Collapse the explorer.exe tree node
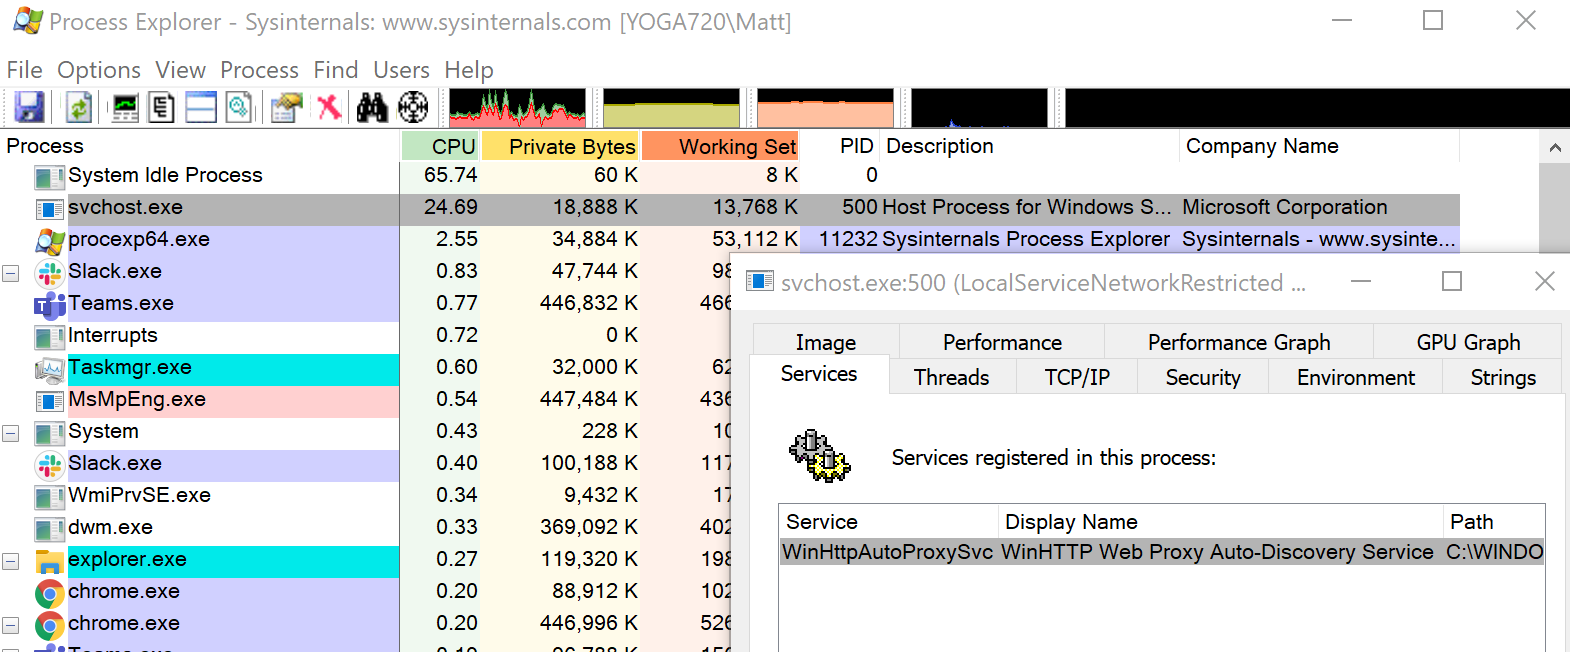This screenshot has height=652, width=1570. pos(11,561)
